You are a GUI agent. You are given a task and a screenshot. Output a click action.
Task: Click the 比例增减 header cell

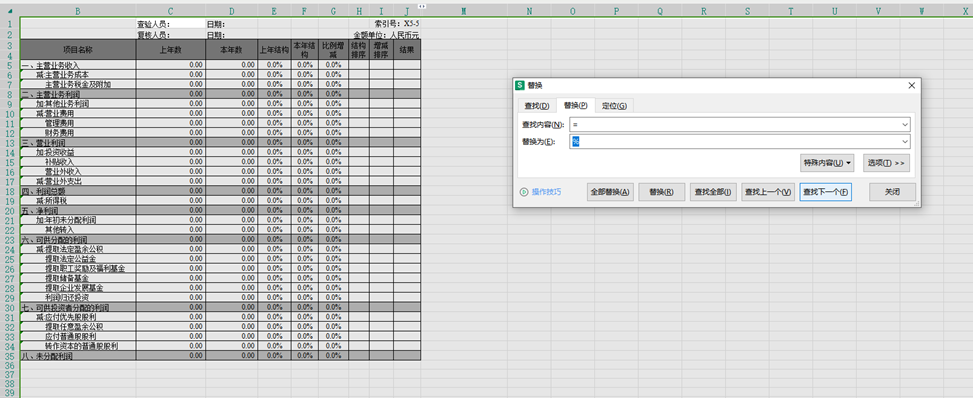333,50
